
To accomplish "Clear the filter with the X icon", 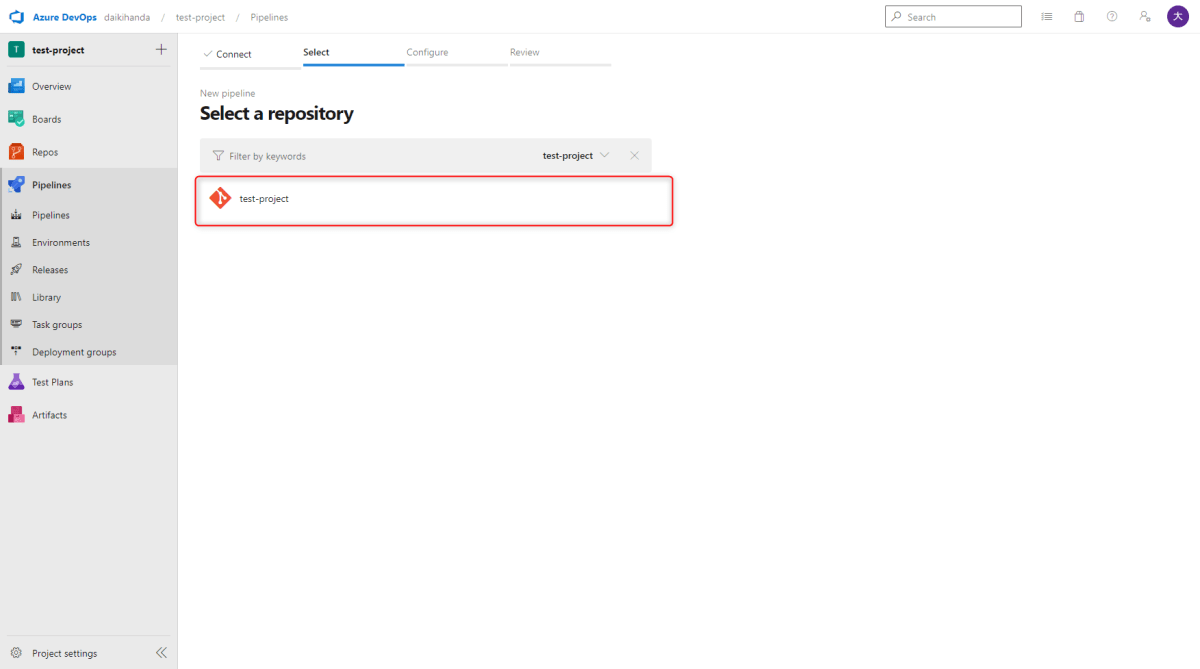I will [x=634, y=156].
